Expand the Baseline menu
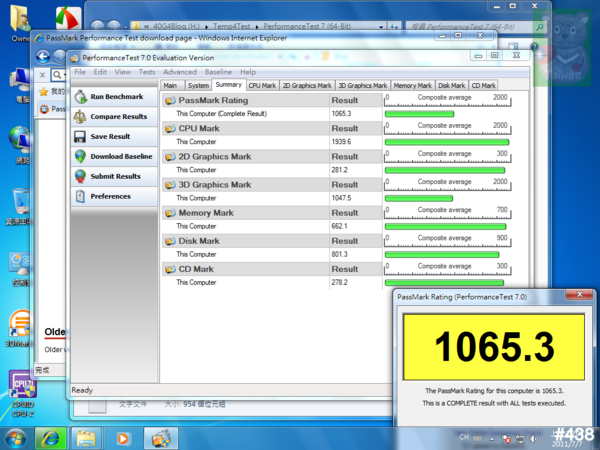 pos(218,72)
